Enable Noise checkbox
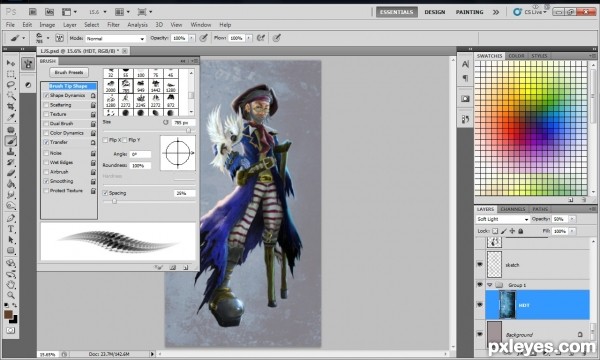 point(46,153)
